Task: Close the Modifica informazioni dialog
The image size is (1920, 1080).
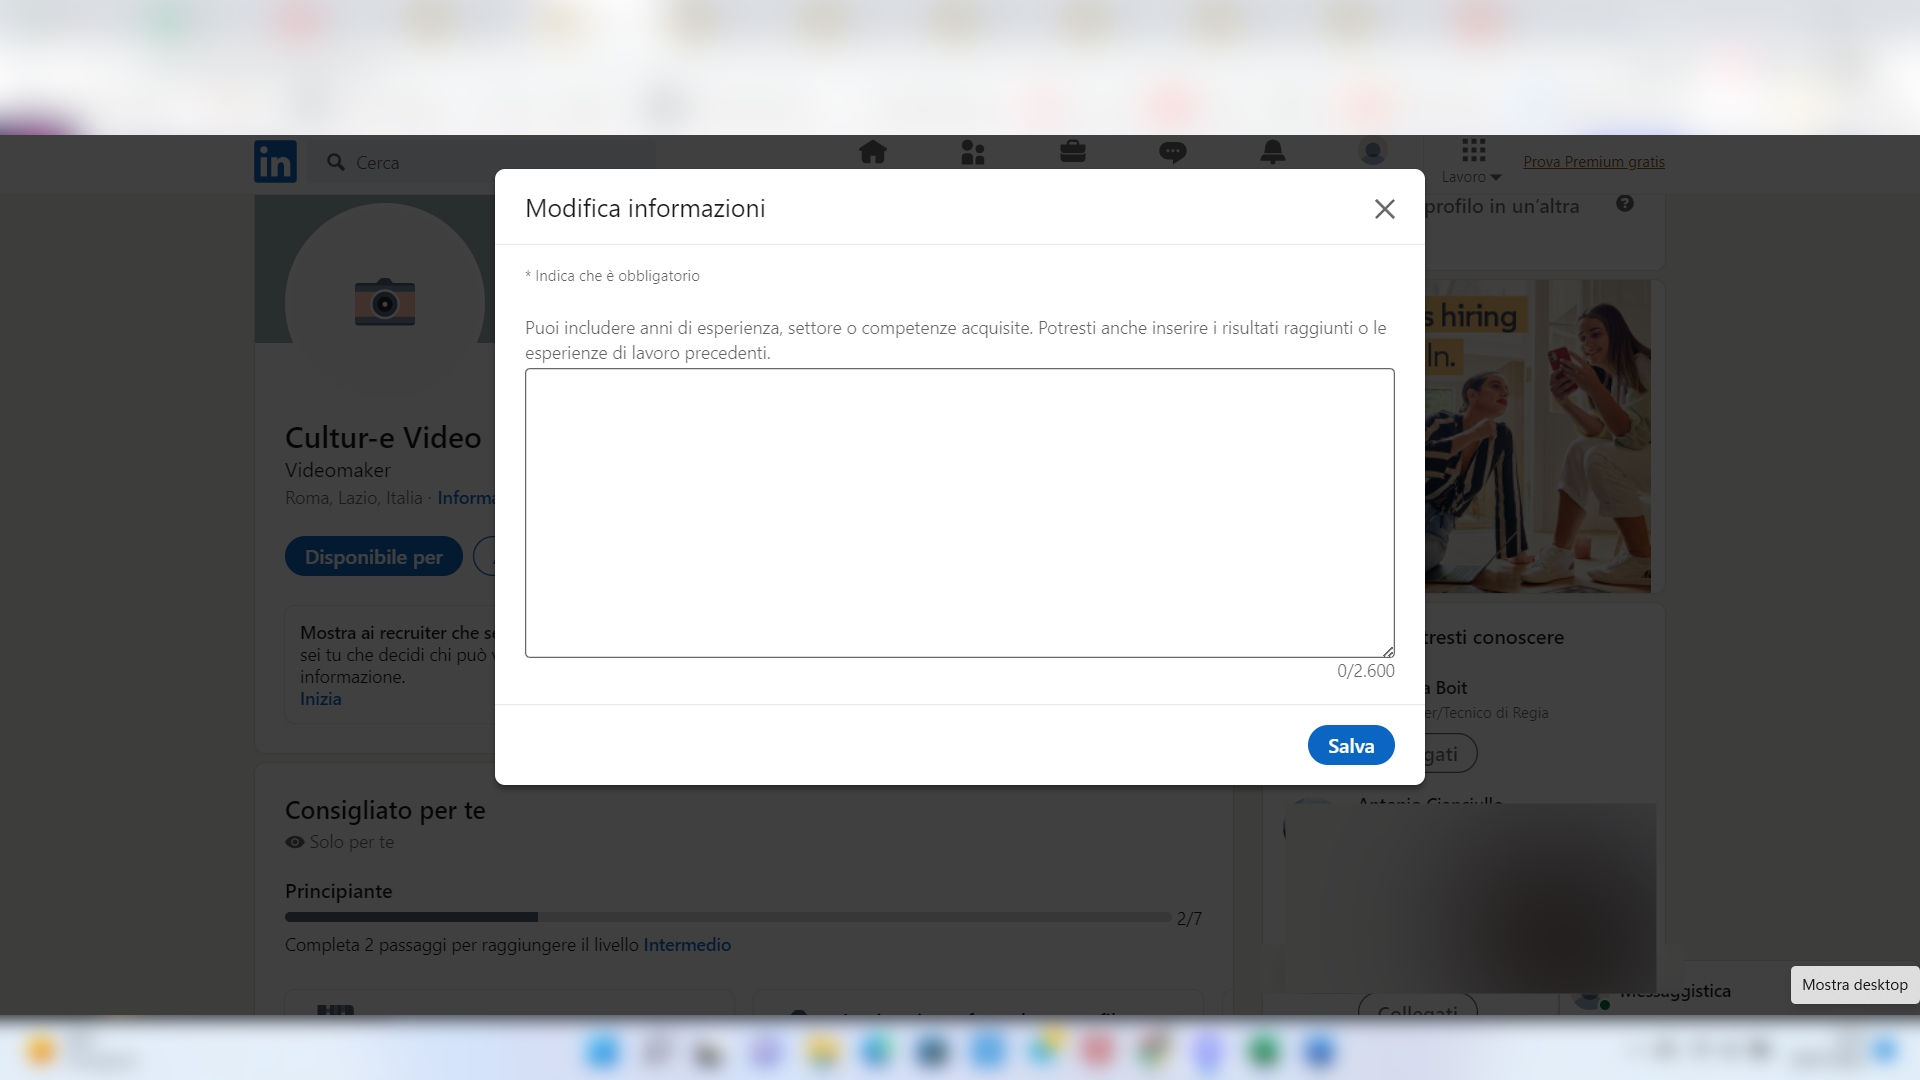Action: click(1384, 209)
